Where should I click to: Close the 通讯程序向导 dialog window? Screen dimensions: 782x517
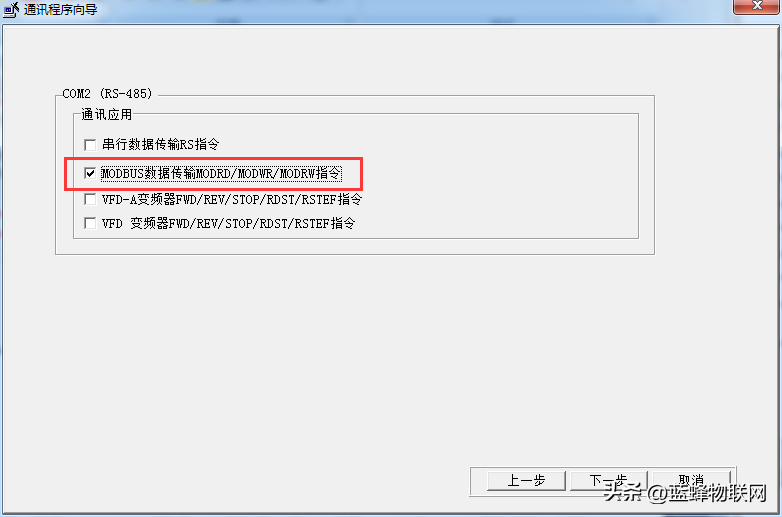point(756,6)
